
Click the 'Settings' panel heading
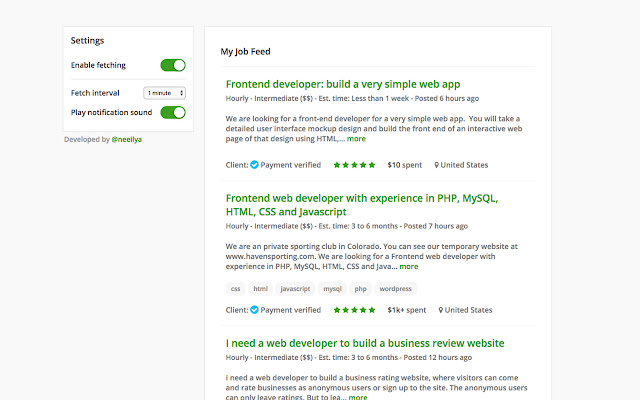(87, 40)
